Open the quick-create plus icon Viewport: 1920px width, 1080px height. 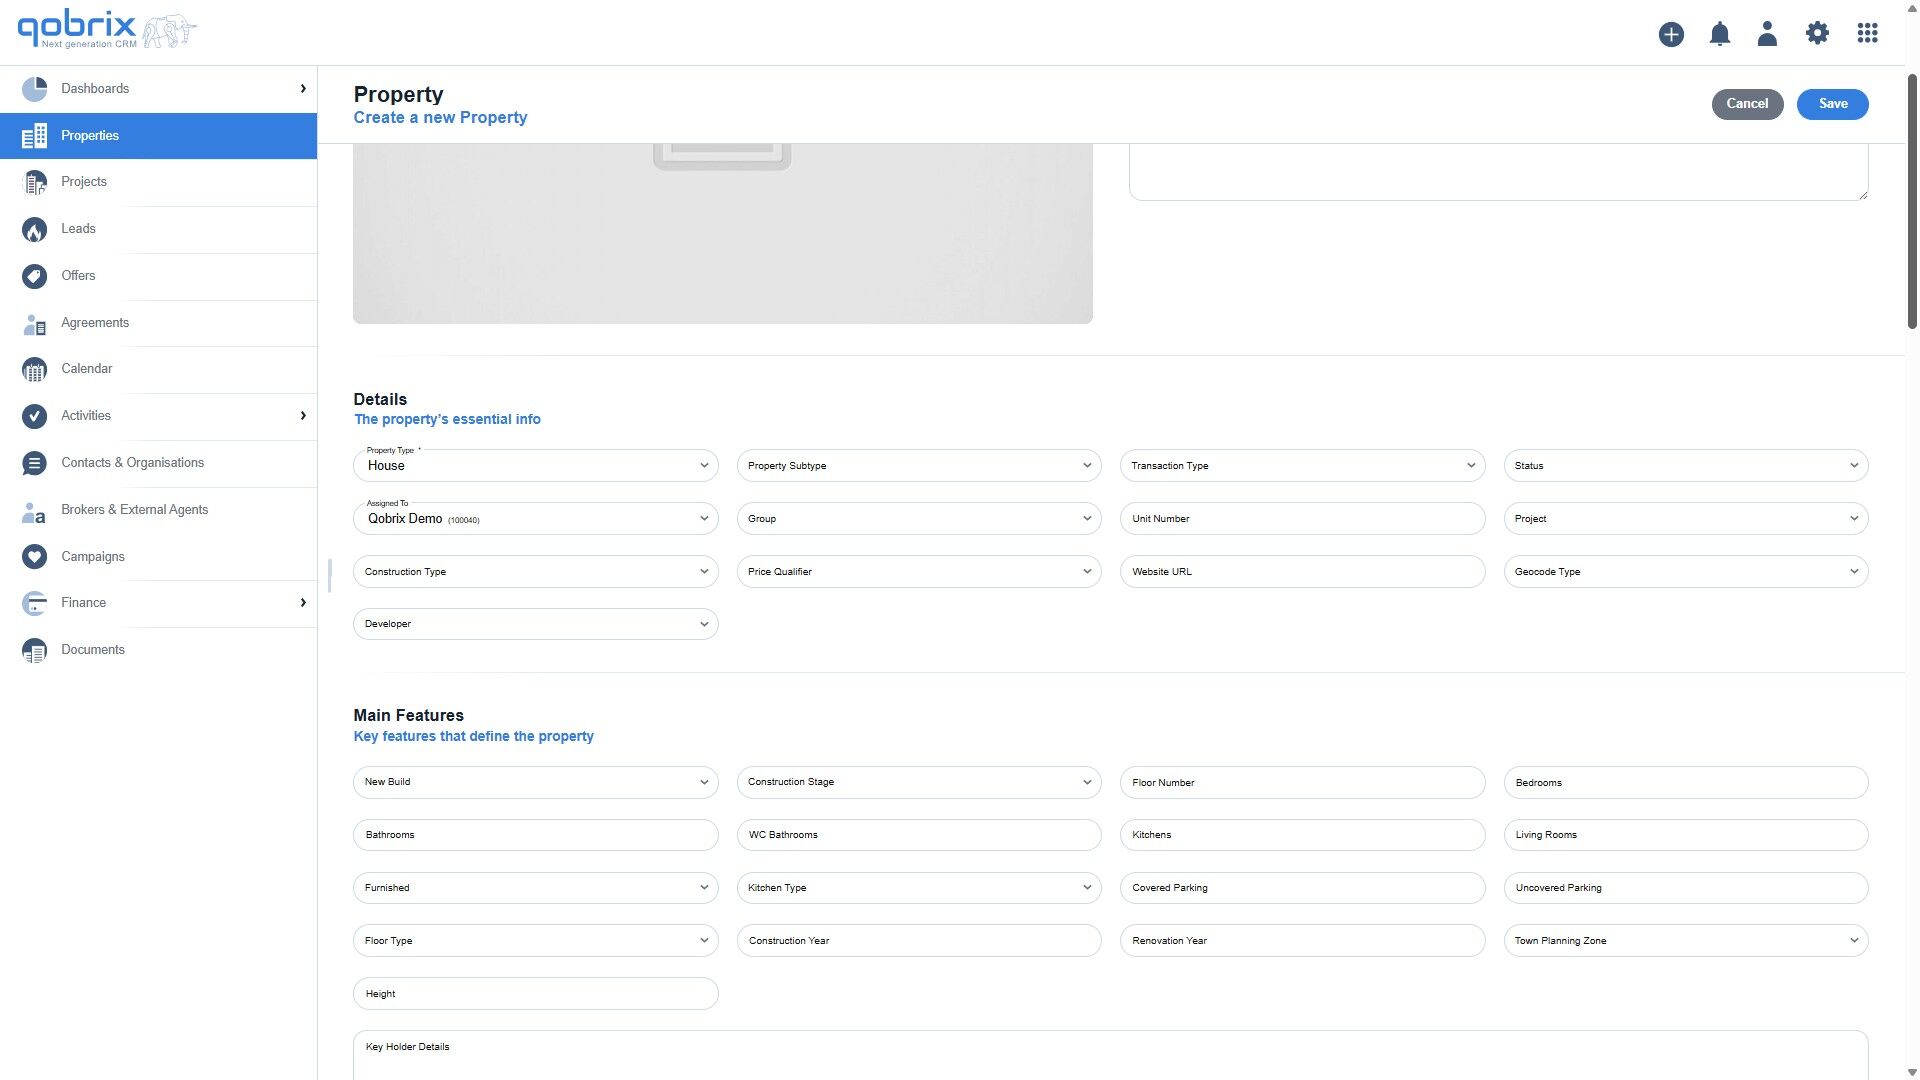[1670, 33]
